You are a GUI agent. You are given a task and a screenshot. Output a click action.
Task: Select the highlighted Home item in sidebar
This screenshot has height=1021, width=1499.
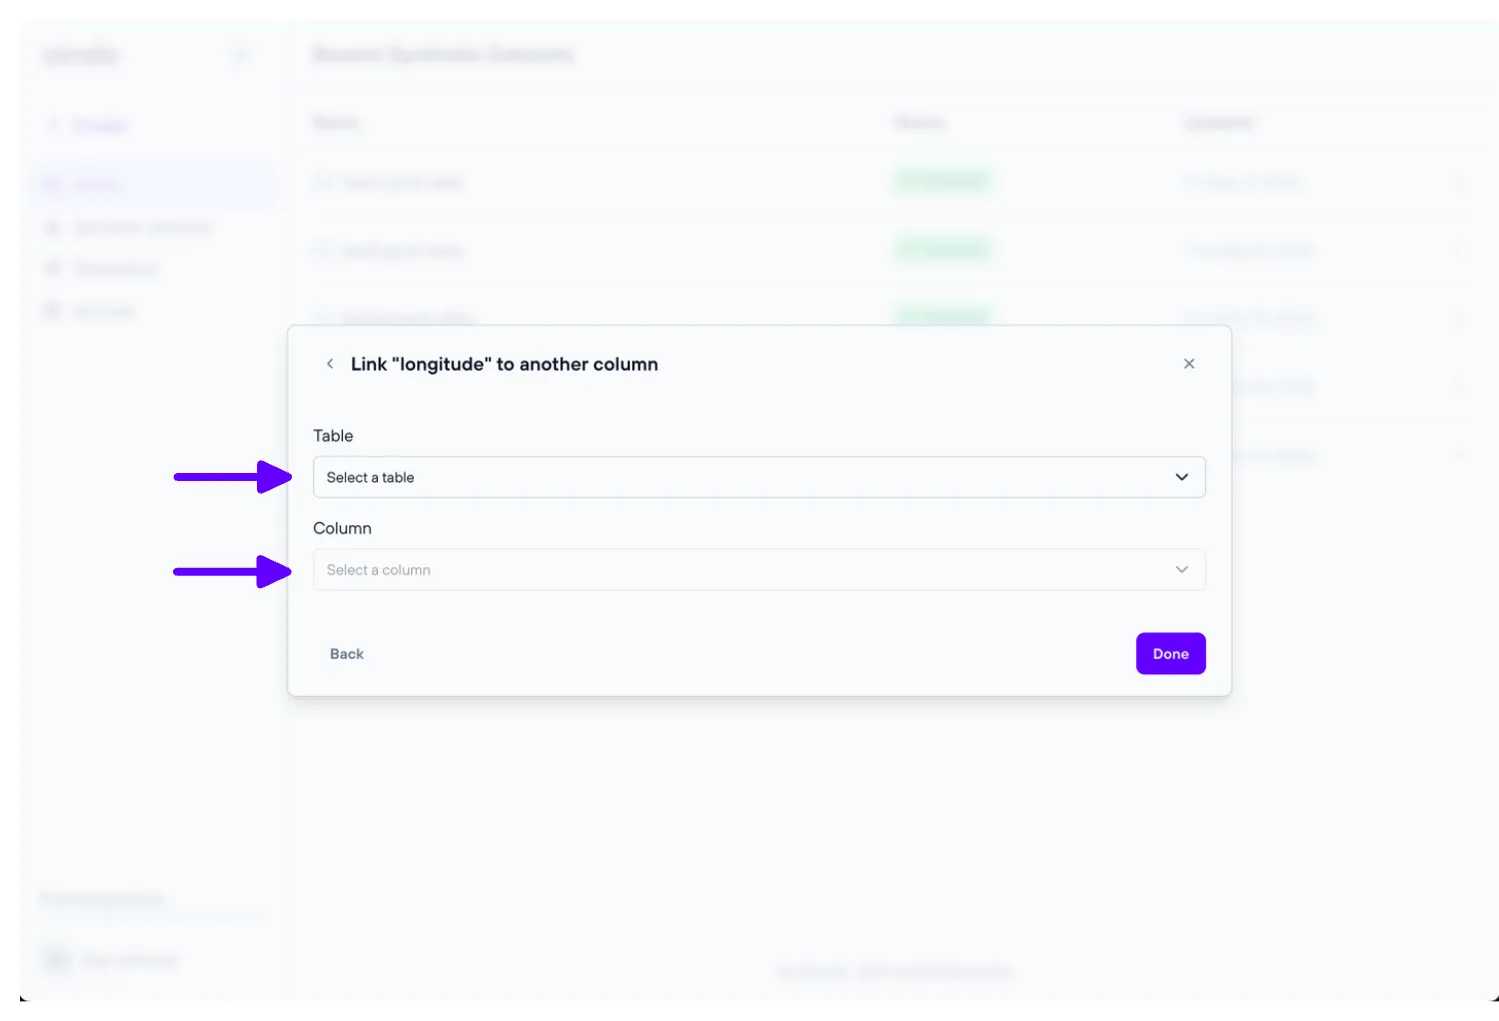97,184
